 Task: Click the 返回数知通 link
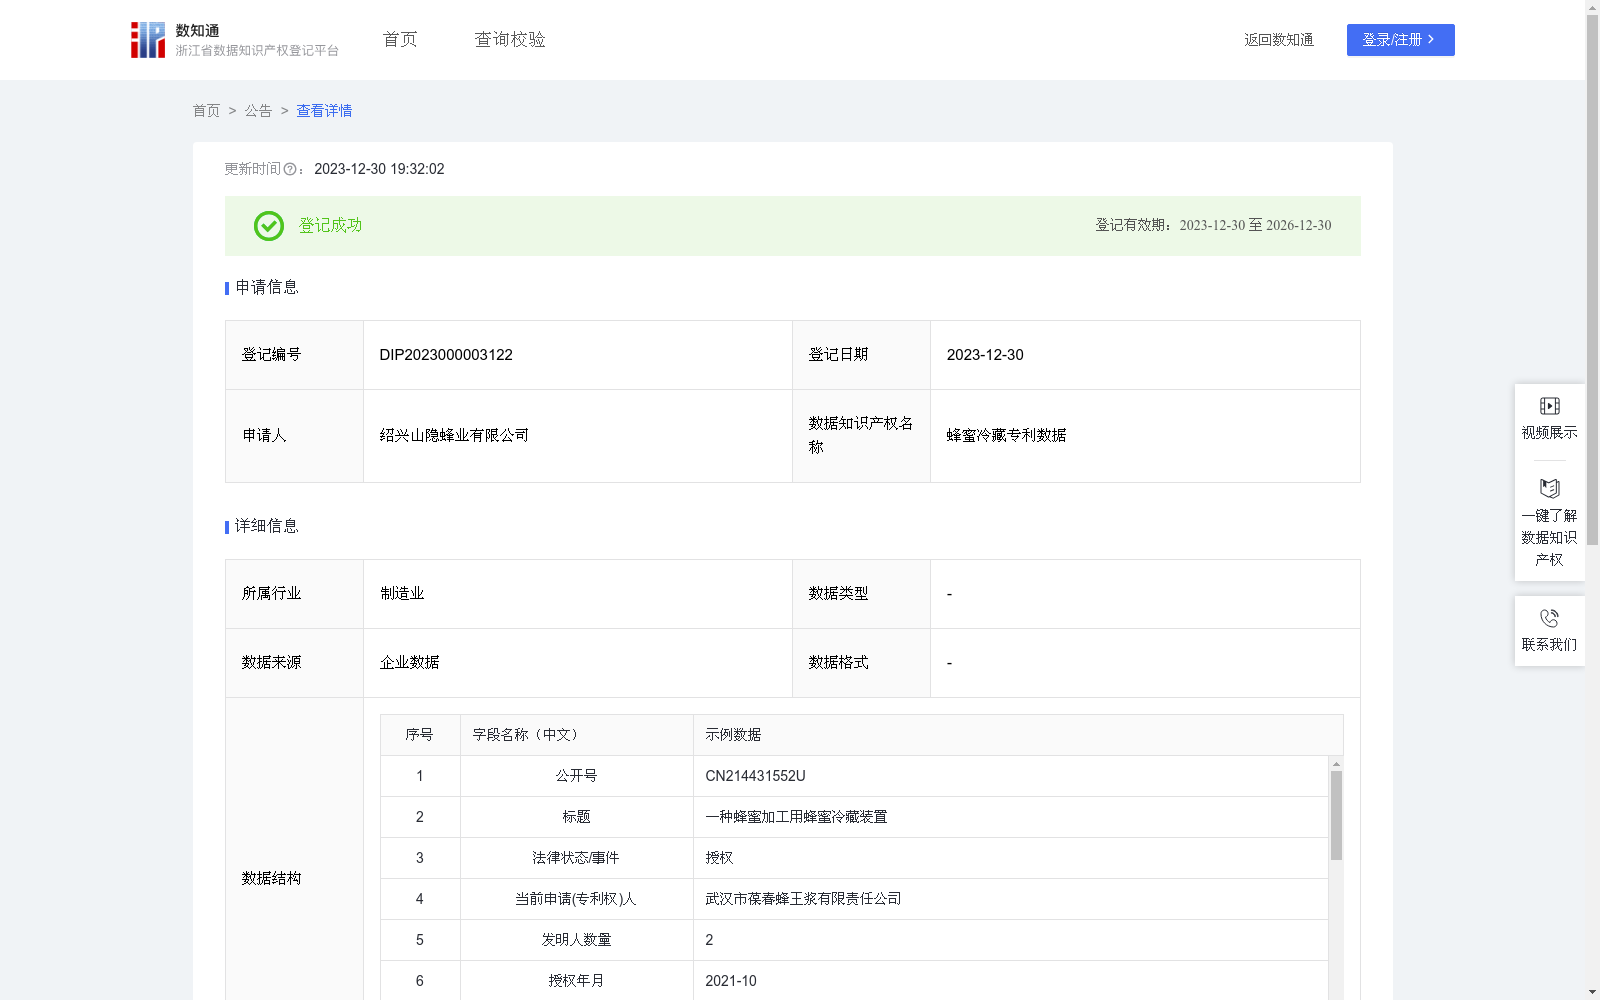[1279, 40]
